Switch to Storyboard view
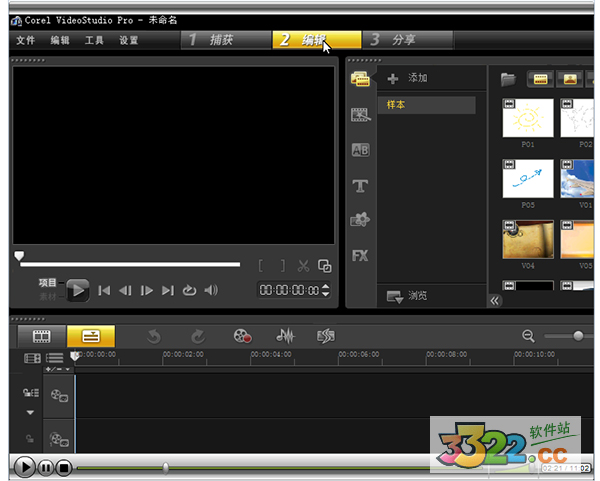 (41, 337)
